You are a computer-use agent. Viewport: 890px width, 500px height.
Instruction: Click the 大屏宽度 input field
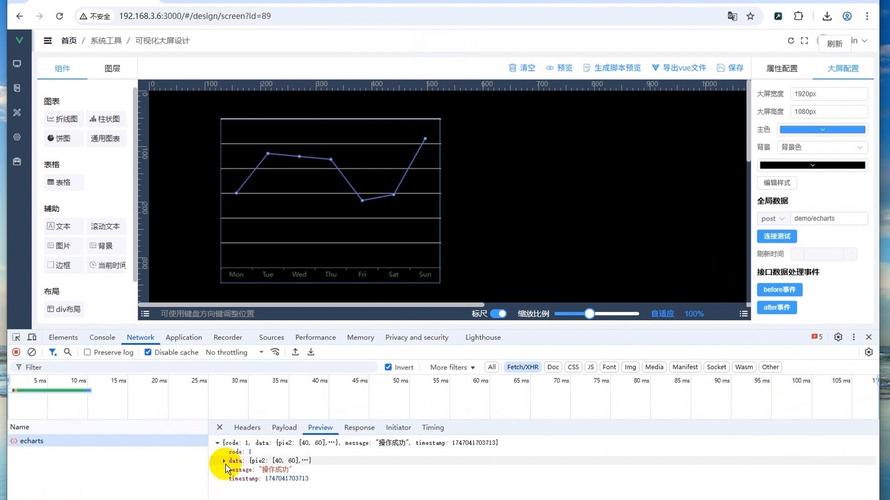point(829,94)
